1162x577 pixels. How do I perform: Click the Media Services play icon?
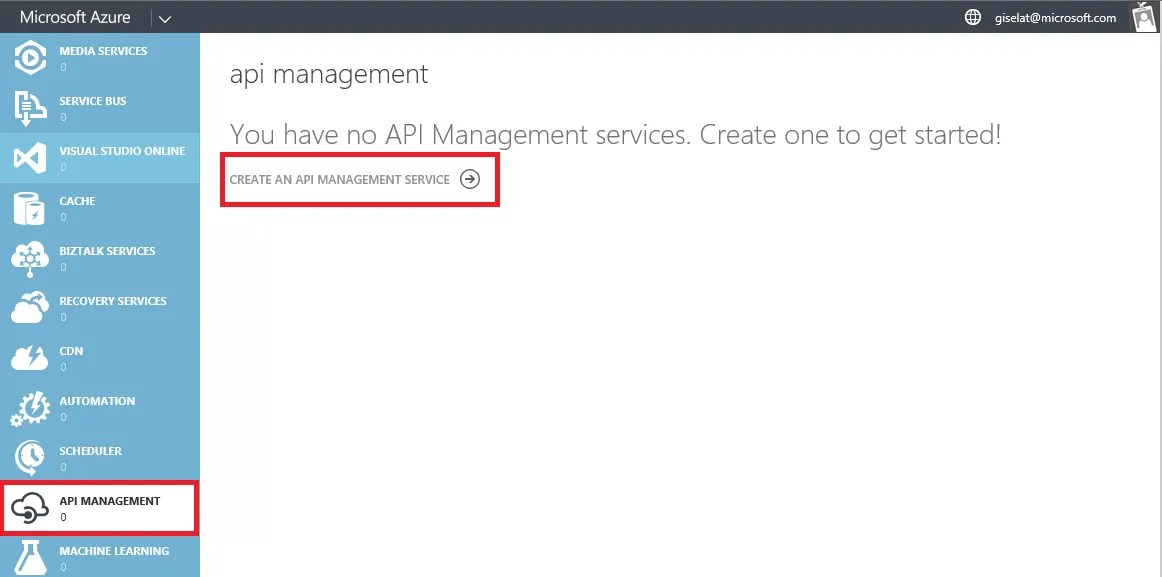30,58
